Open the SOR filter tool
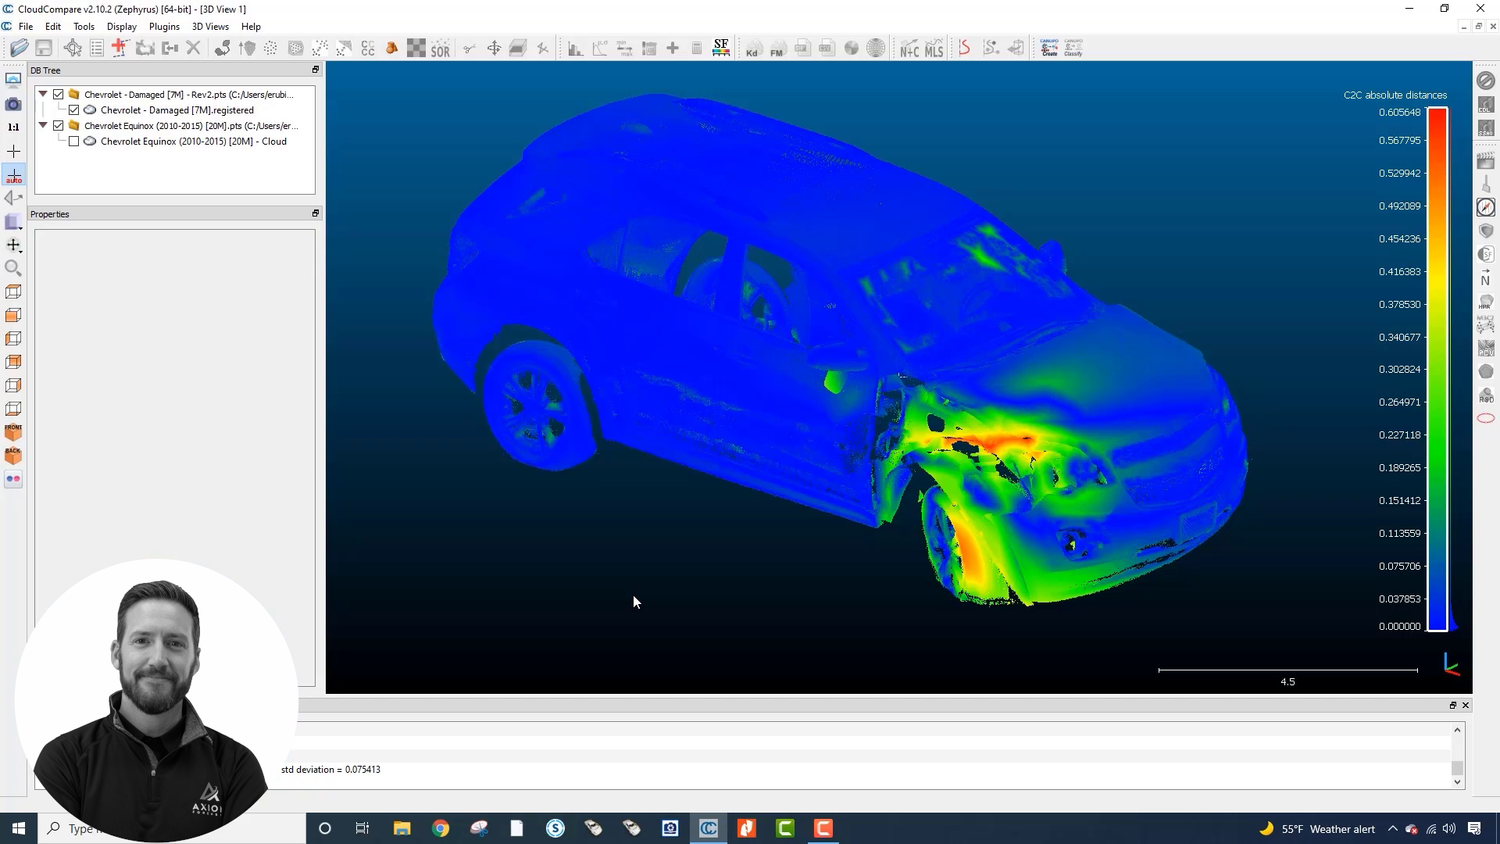Screen dimensions: 1500x844 pyautogui.click(x=440, y=47)
